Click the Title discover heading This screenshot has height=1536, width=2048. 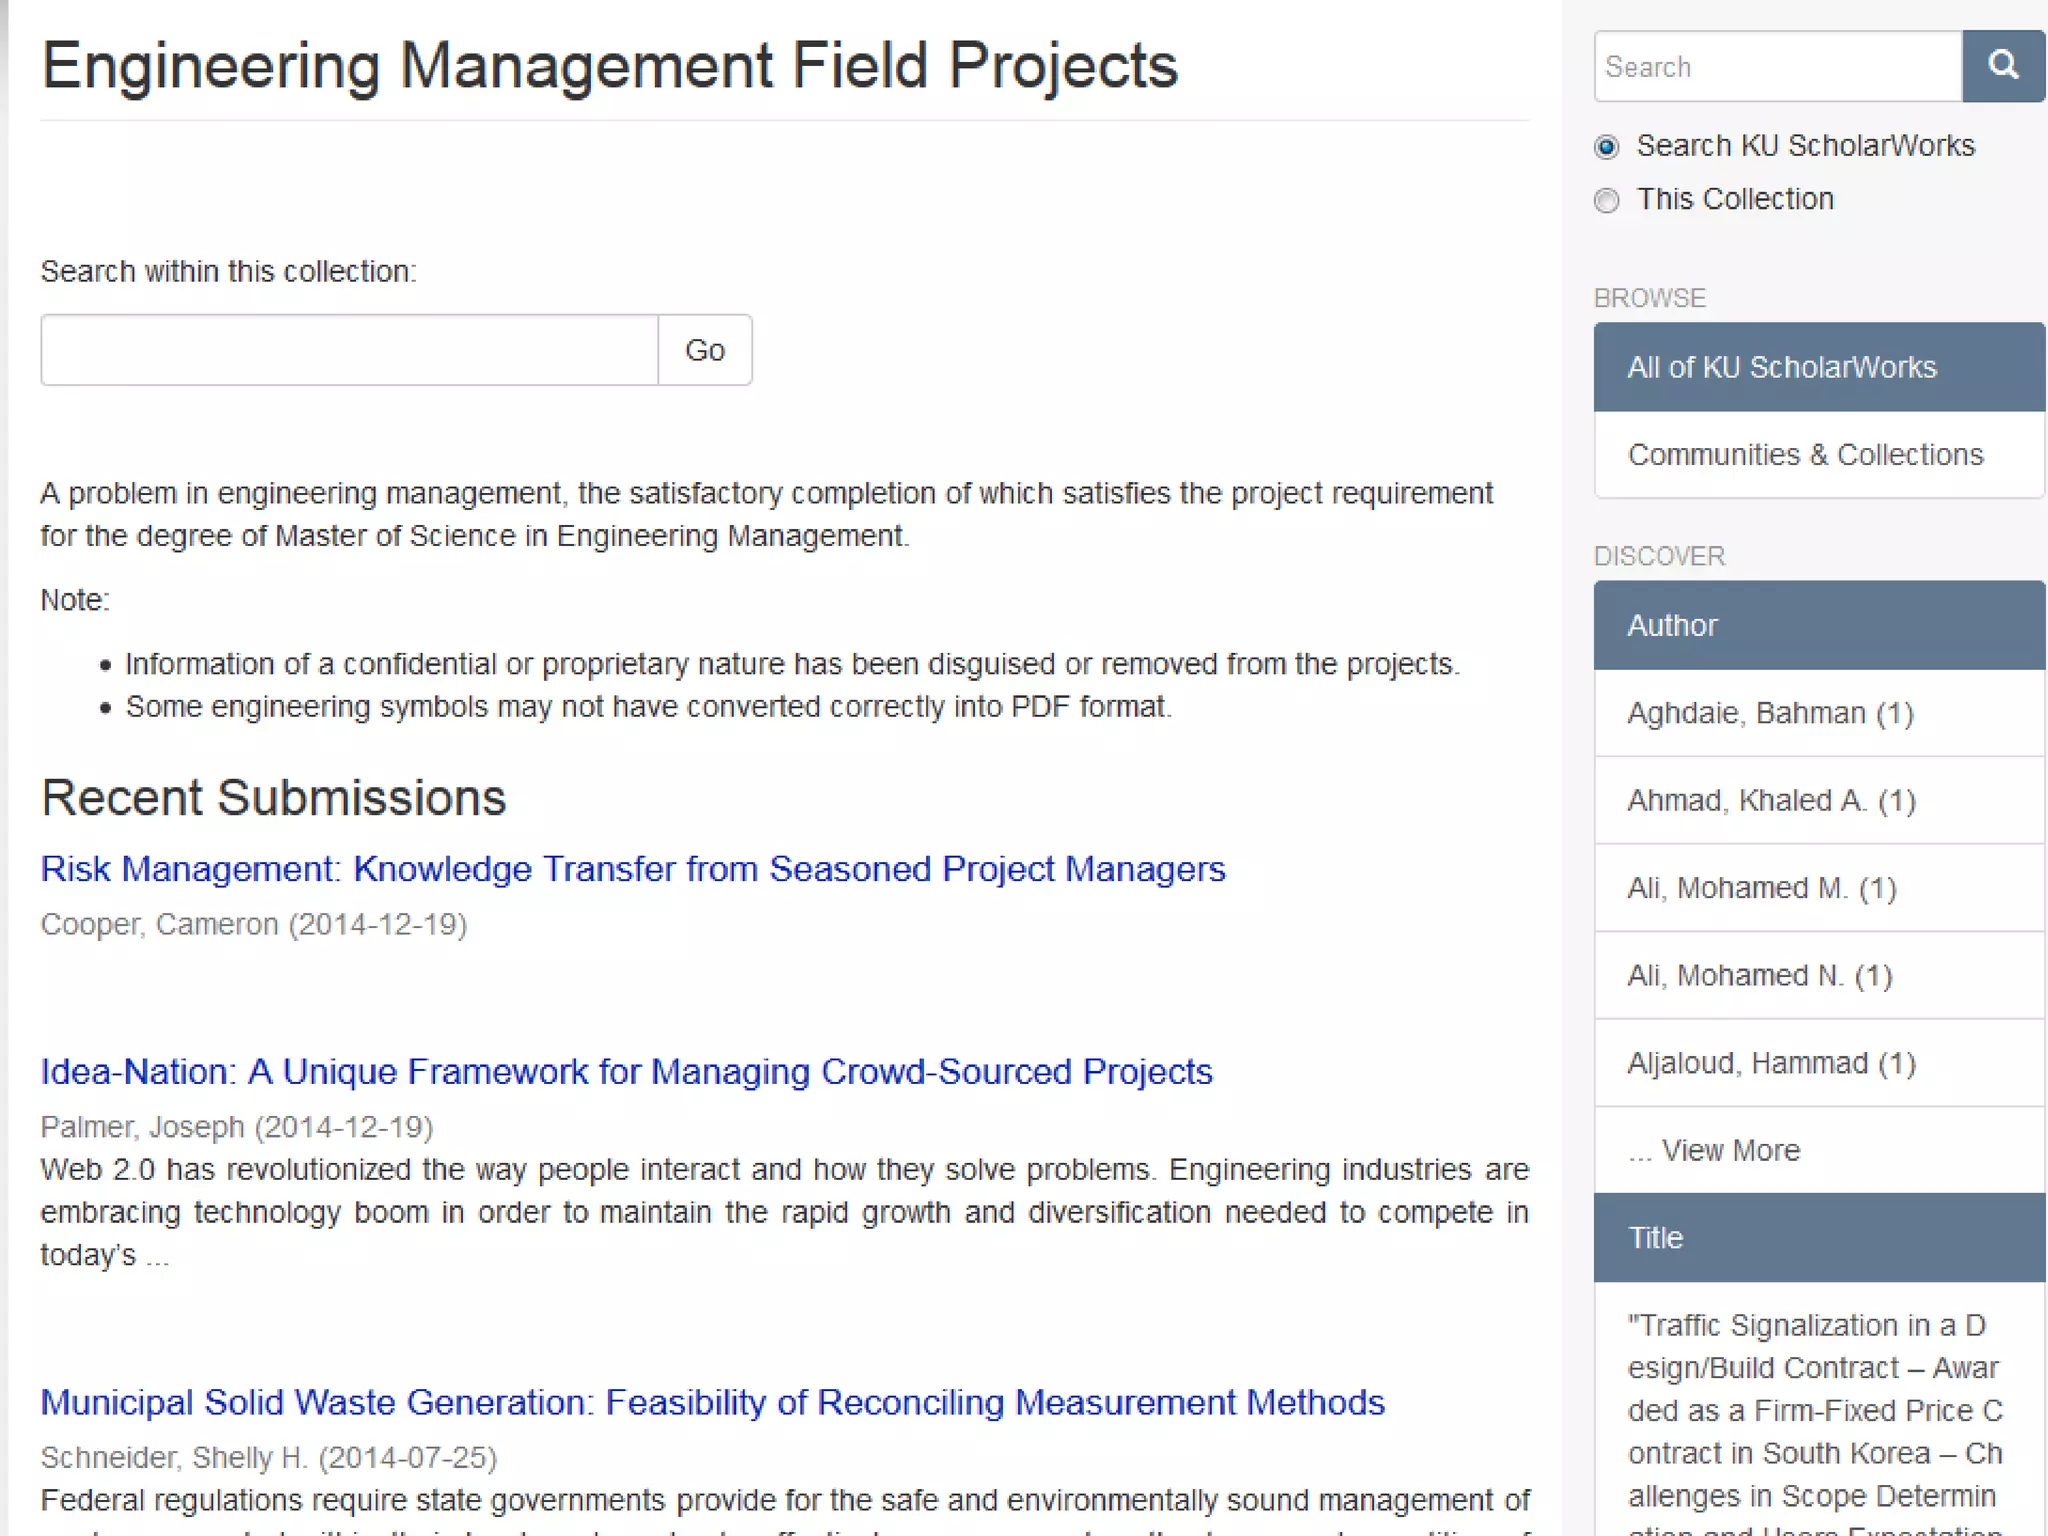click(x=1655, y=1238)
